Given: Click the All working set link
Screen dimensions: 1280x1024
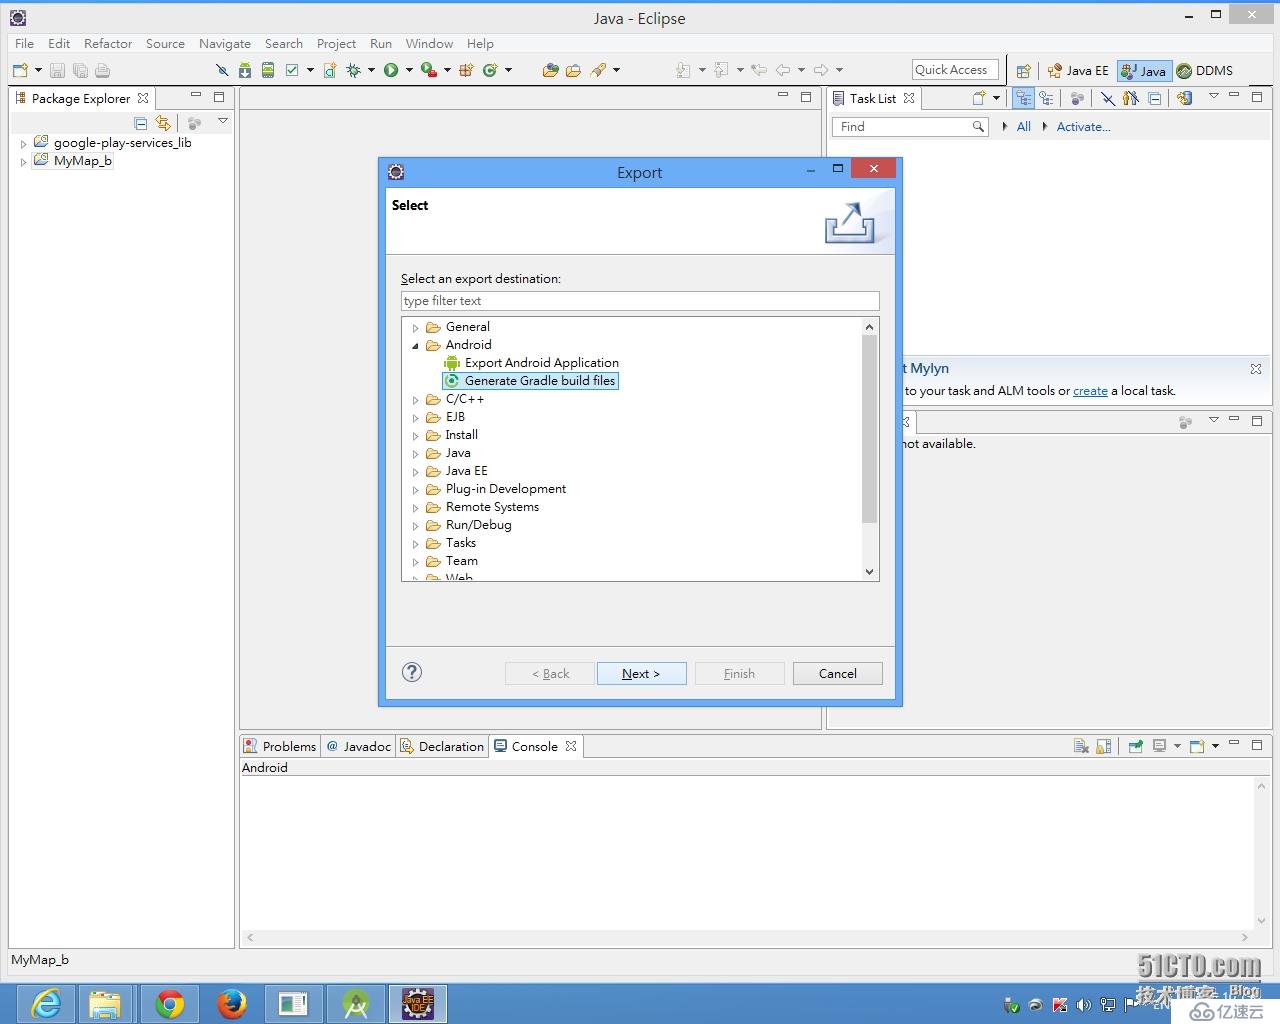Looking at the screenshot, I should click(1024, 126).
